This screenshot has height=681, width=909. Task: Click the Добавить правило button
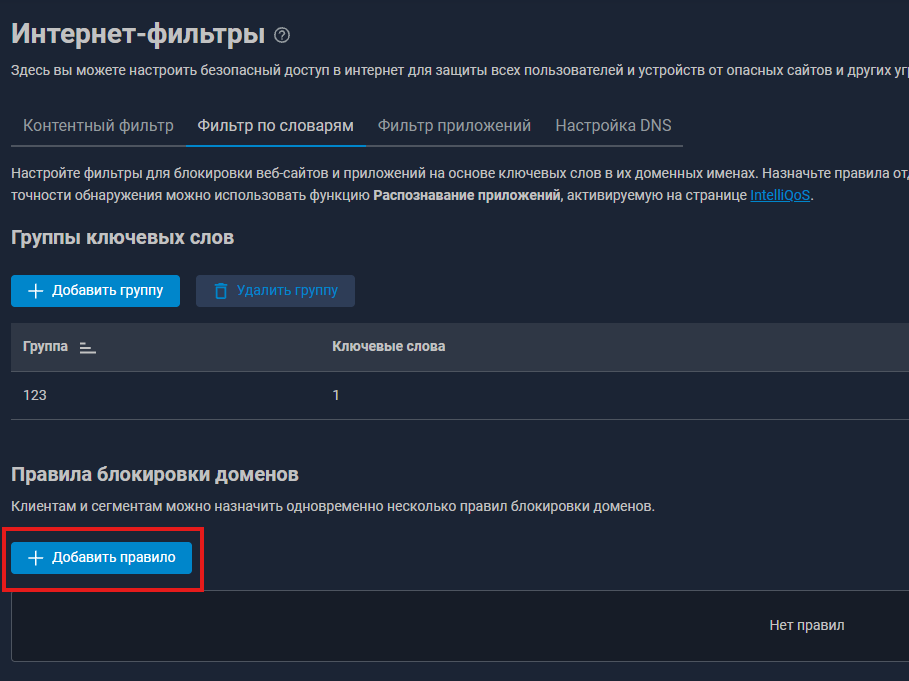pos(101,558)
